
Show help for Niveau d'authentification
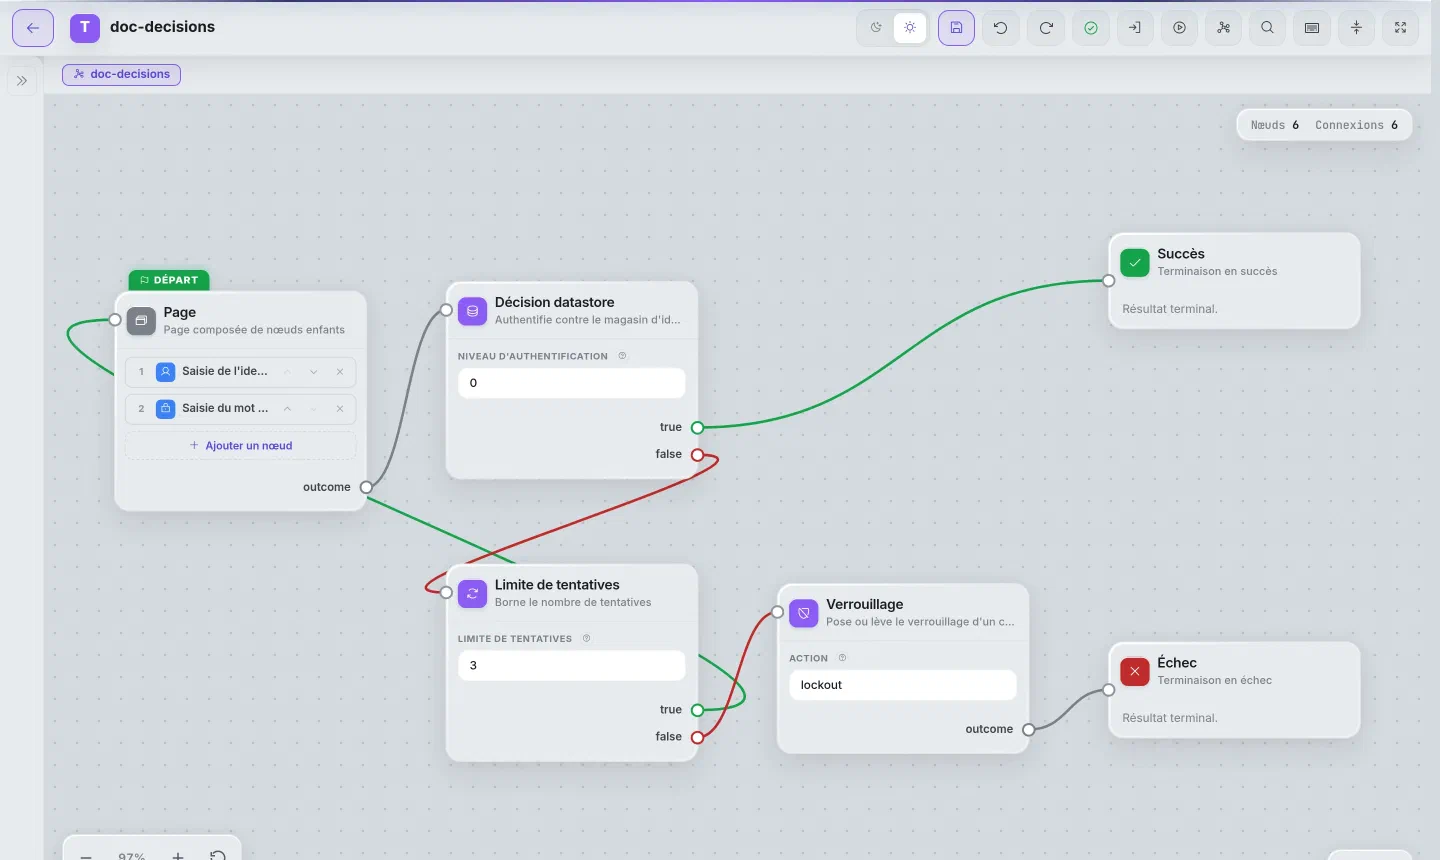tap(622, 356)
